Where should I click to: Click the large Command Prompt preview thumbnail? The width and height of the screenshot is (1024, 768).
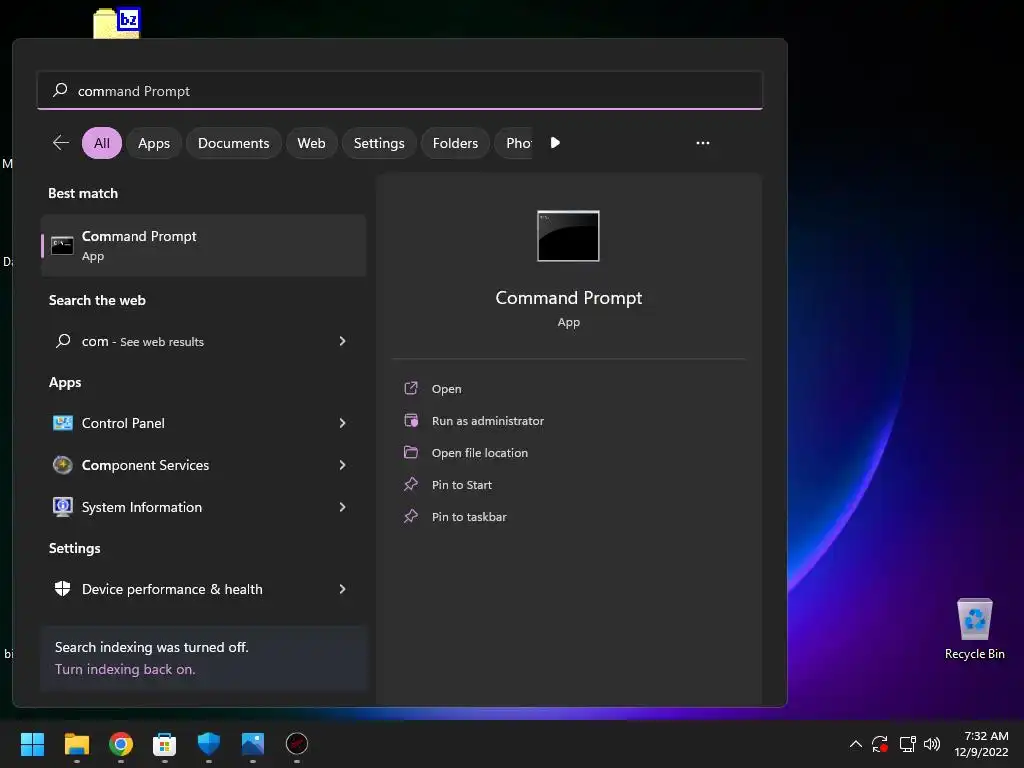click(568, 236)
